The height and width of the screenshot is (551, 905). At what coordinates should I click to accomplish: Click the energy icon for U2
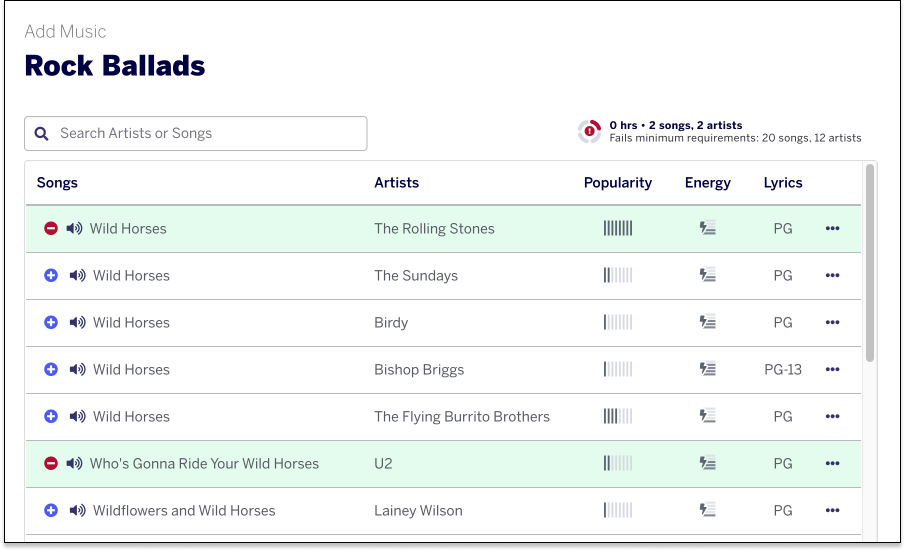[x=708, y=463]
